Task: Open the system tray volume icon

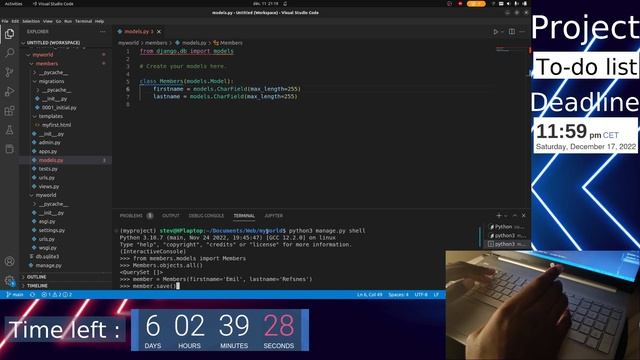Action: coord(509,4)
